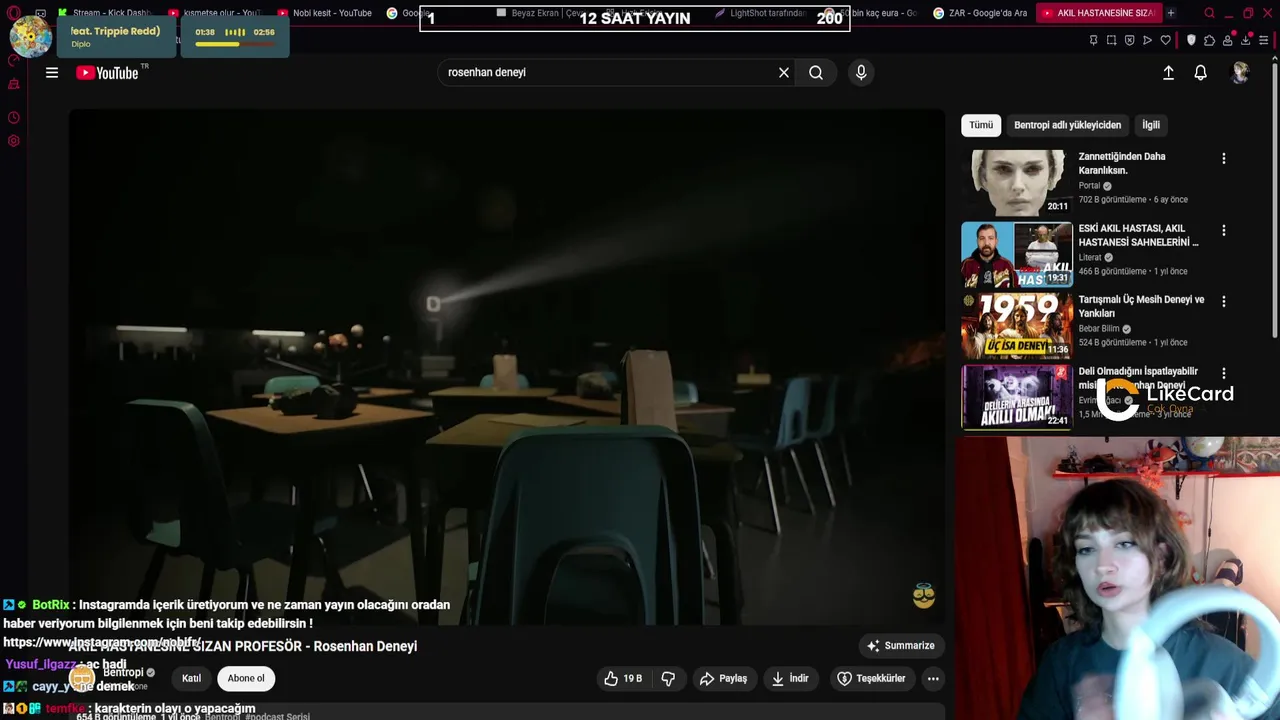Screen dimensions: 1280x720
Task: Dislike the video with thumbs-down
Action: click(x=668, y=678)
